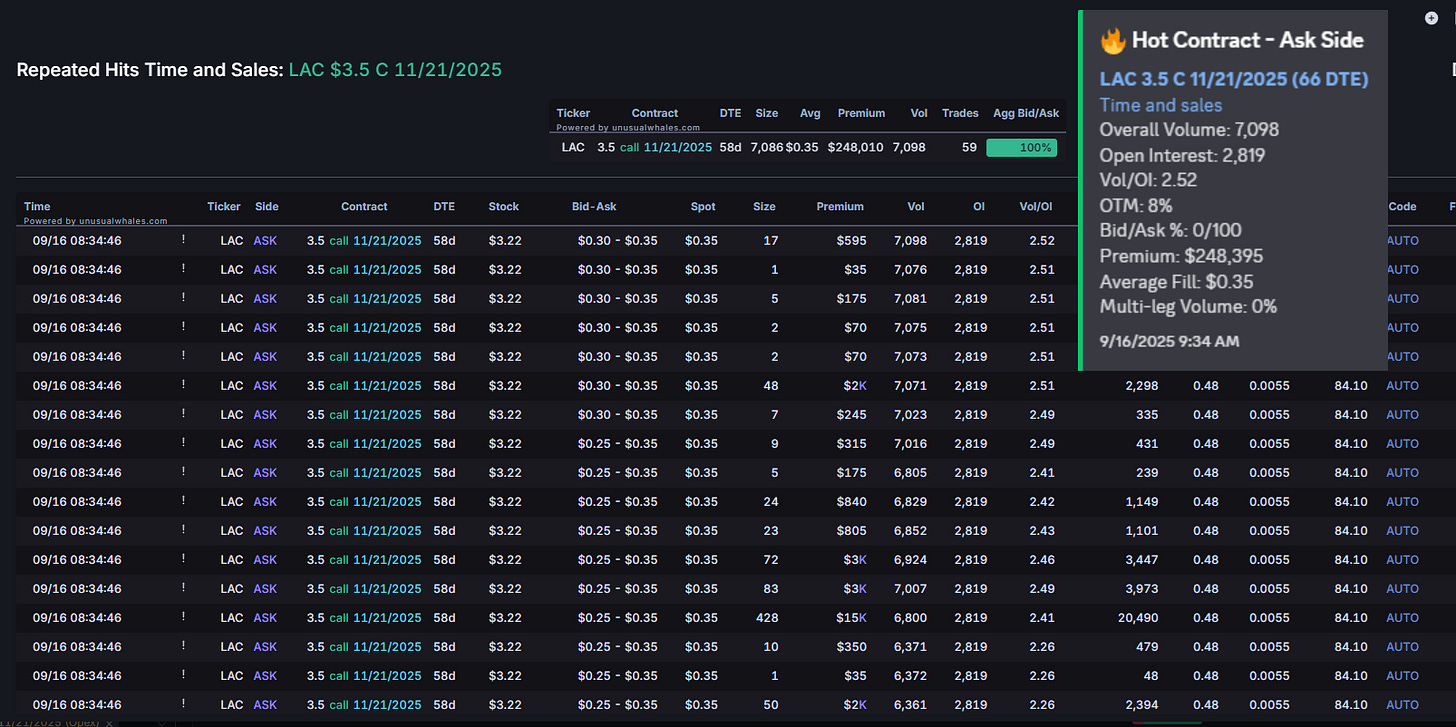This screenshot has height=727, width=1456.
Task: Click the ! icon in row with Vol 6,852
Action: [x=183, y=530]
